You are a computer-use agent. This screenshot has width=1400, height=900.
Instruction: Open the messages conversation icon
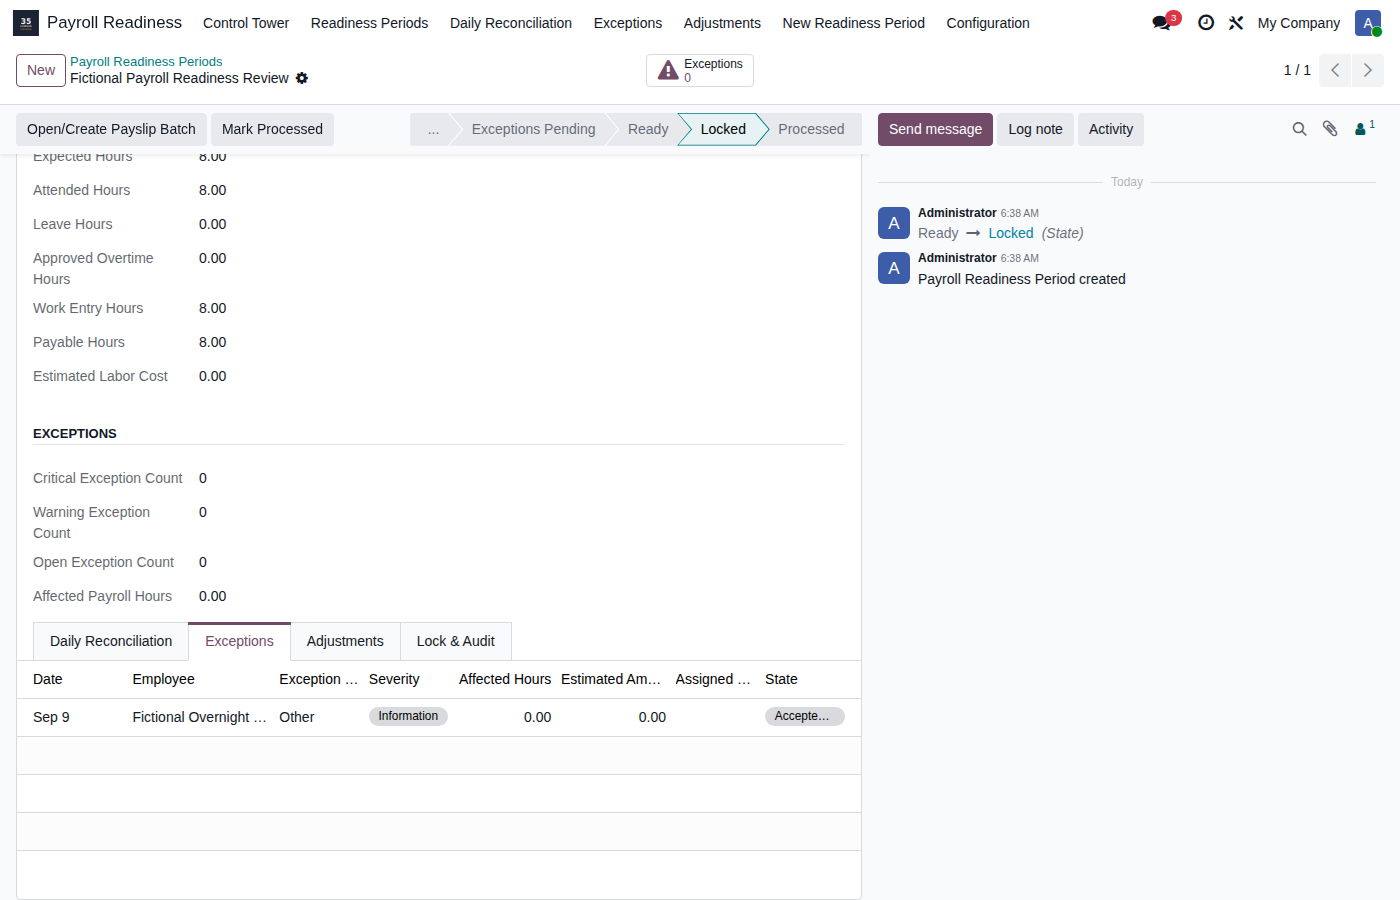pyautogui.click(x=1162, y=22)
